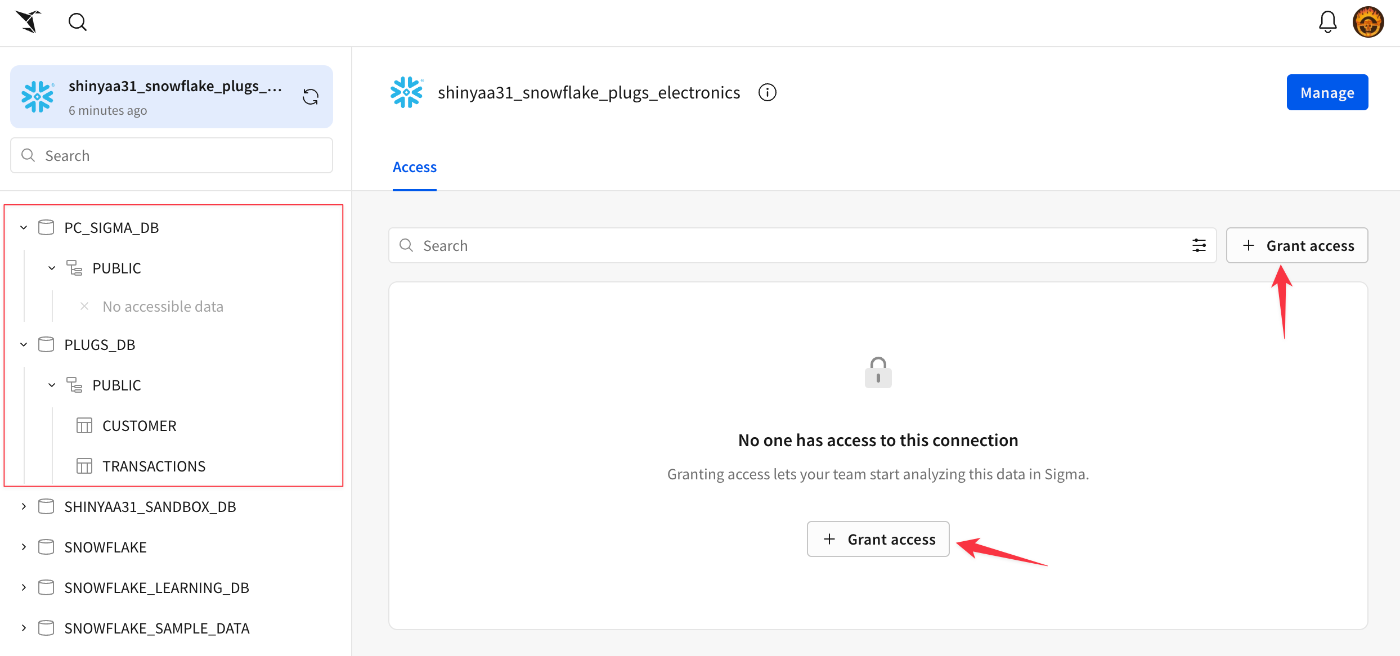Expand the SHINYAA31_SANDBOX_DB database

[x=24, y=507]
